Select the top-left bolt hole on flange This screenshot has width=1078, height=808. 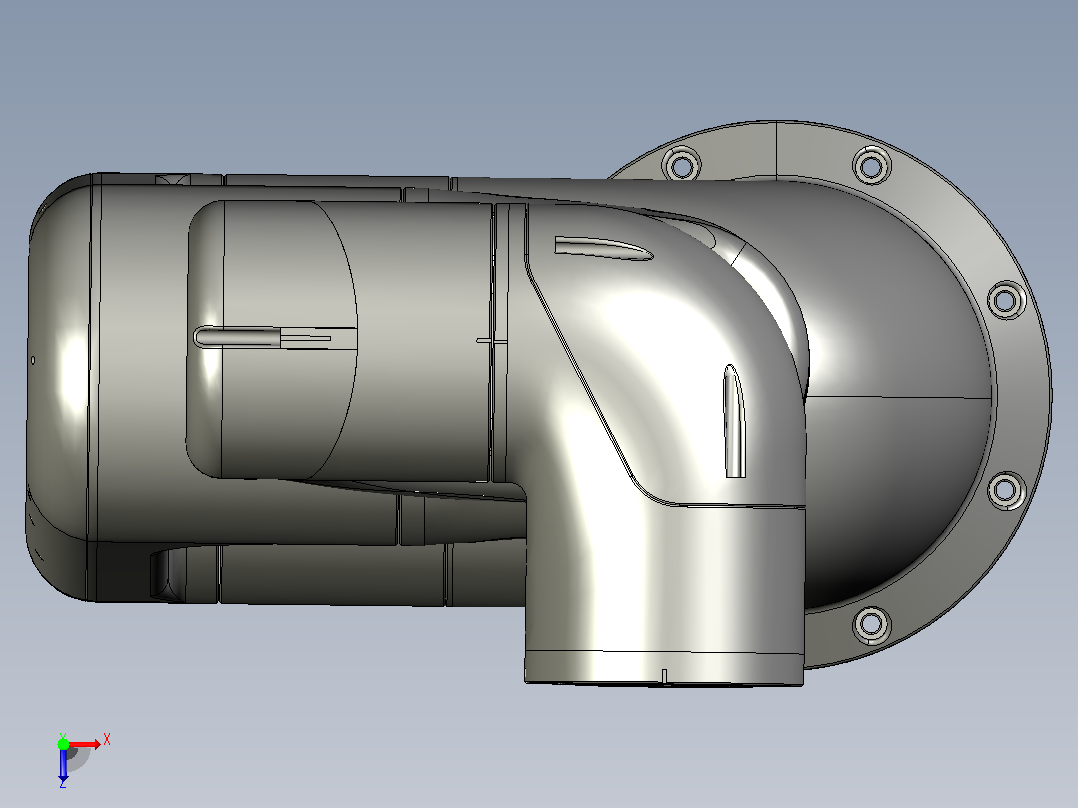pyautogui.click(x=681, y=165)
